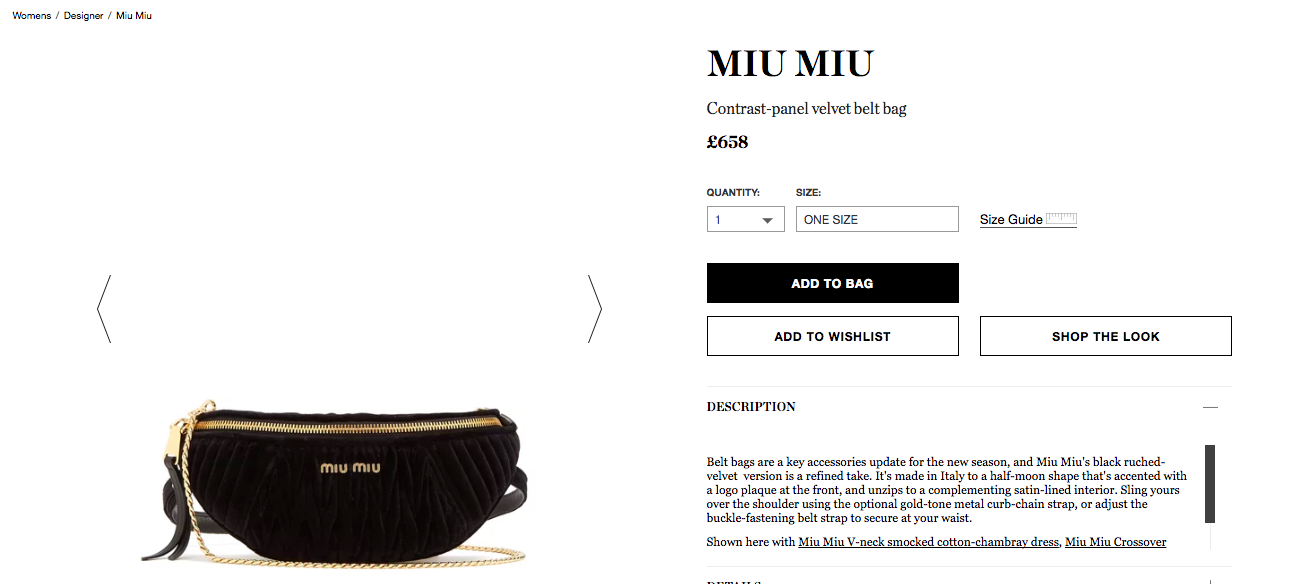This screenshot has width=1297, height=584.
Task: Open the Size Guide link
Action: pos(1011,220)
